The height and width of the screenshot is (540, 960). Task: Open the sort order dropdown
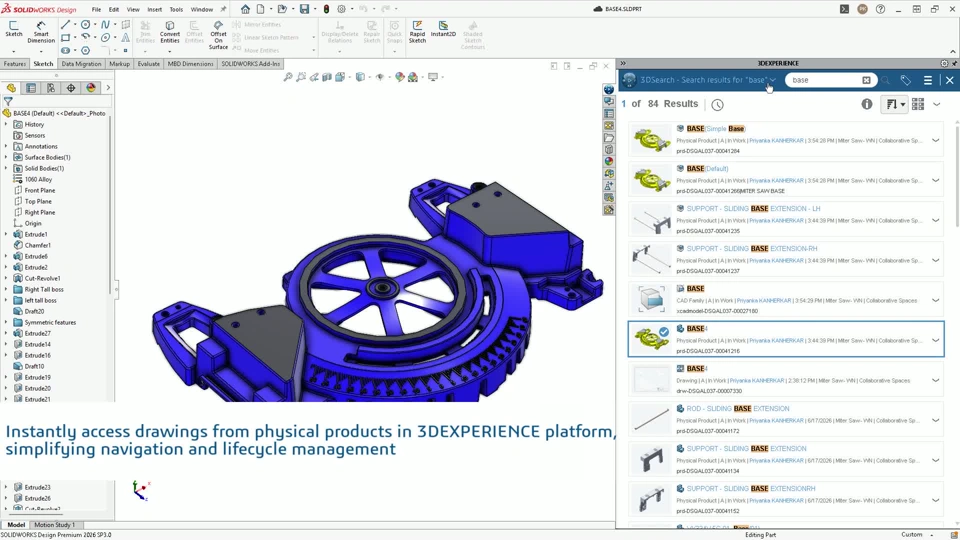point(894,104)
